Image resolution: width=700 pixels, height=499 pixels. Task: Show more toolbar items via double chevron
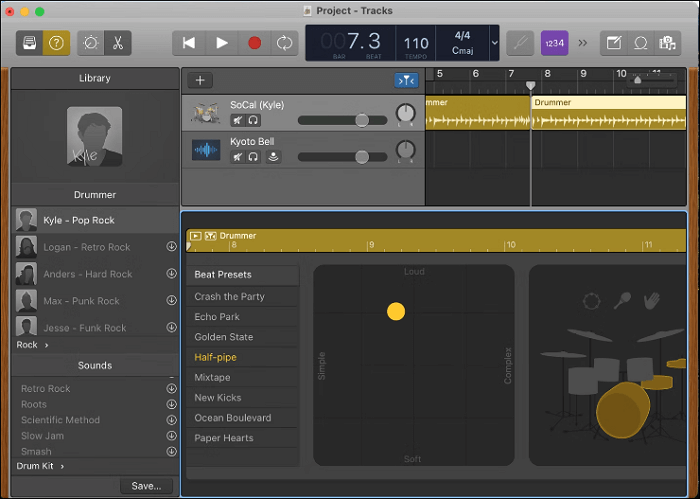coord(583,43)
